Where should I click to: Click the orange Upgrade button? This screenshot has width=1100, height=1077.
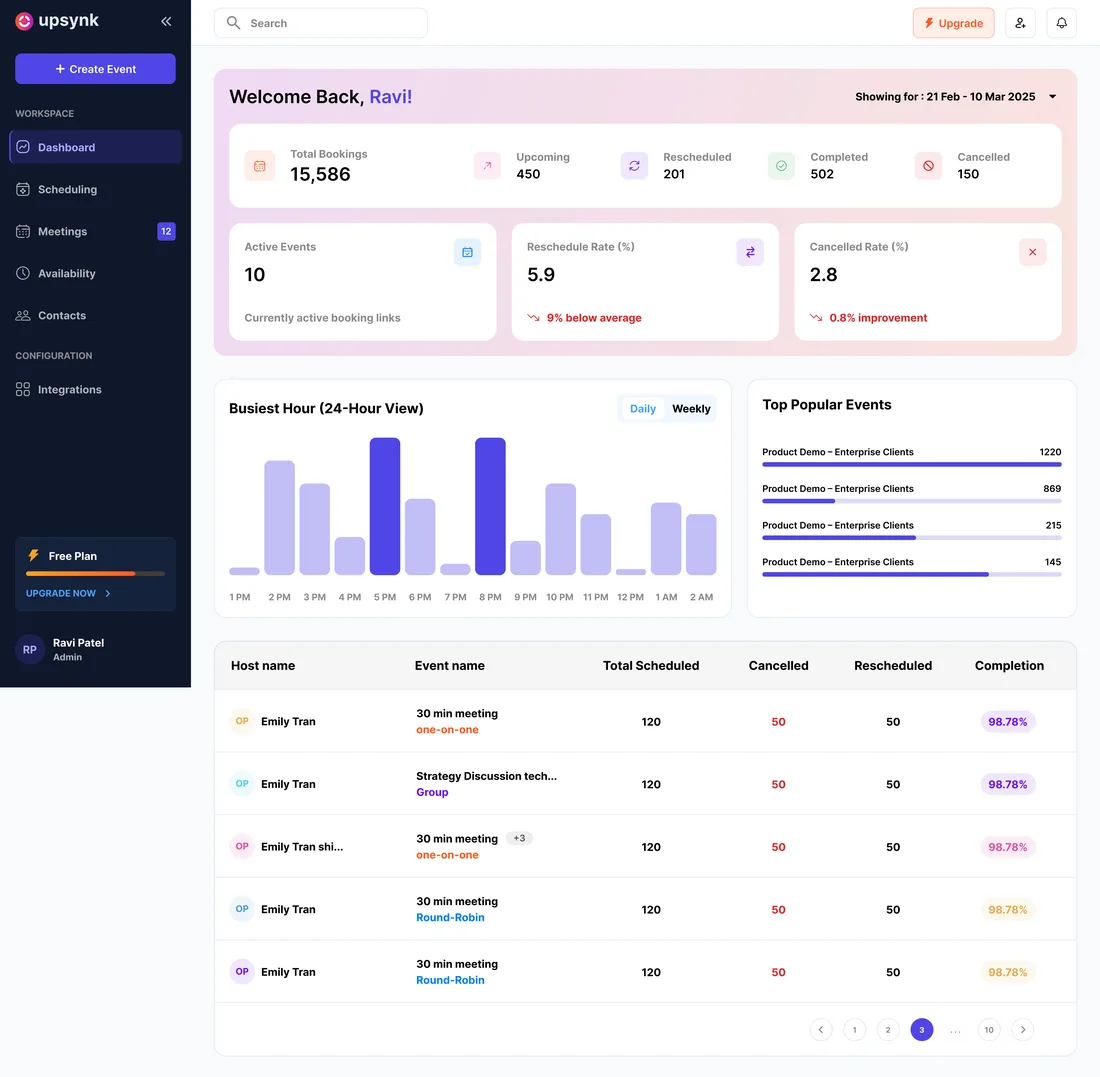point(953,23)
